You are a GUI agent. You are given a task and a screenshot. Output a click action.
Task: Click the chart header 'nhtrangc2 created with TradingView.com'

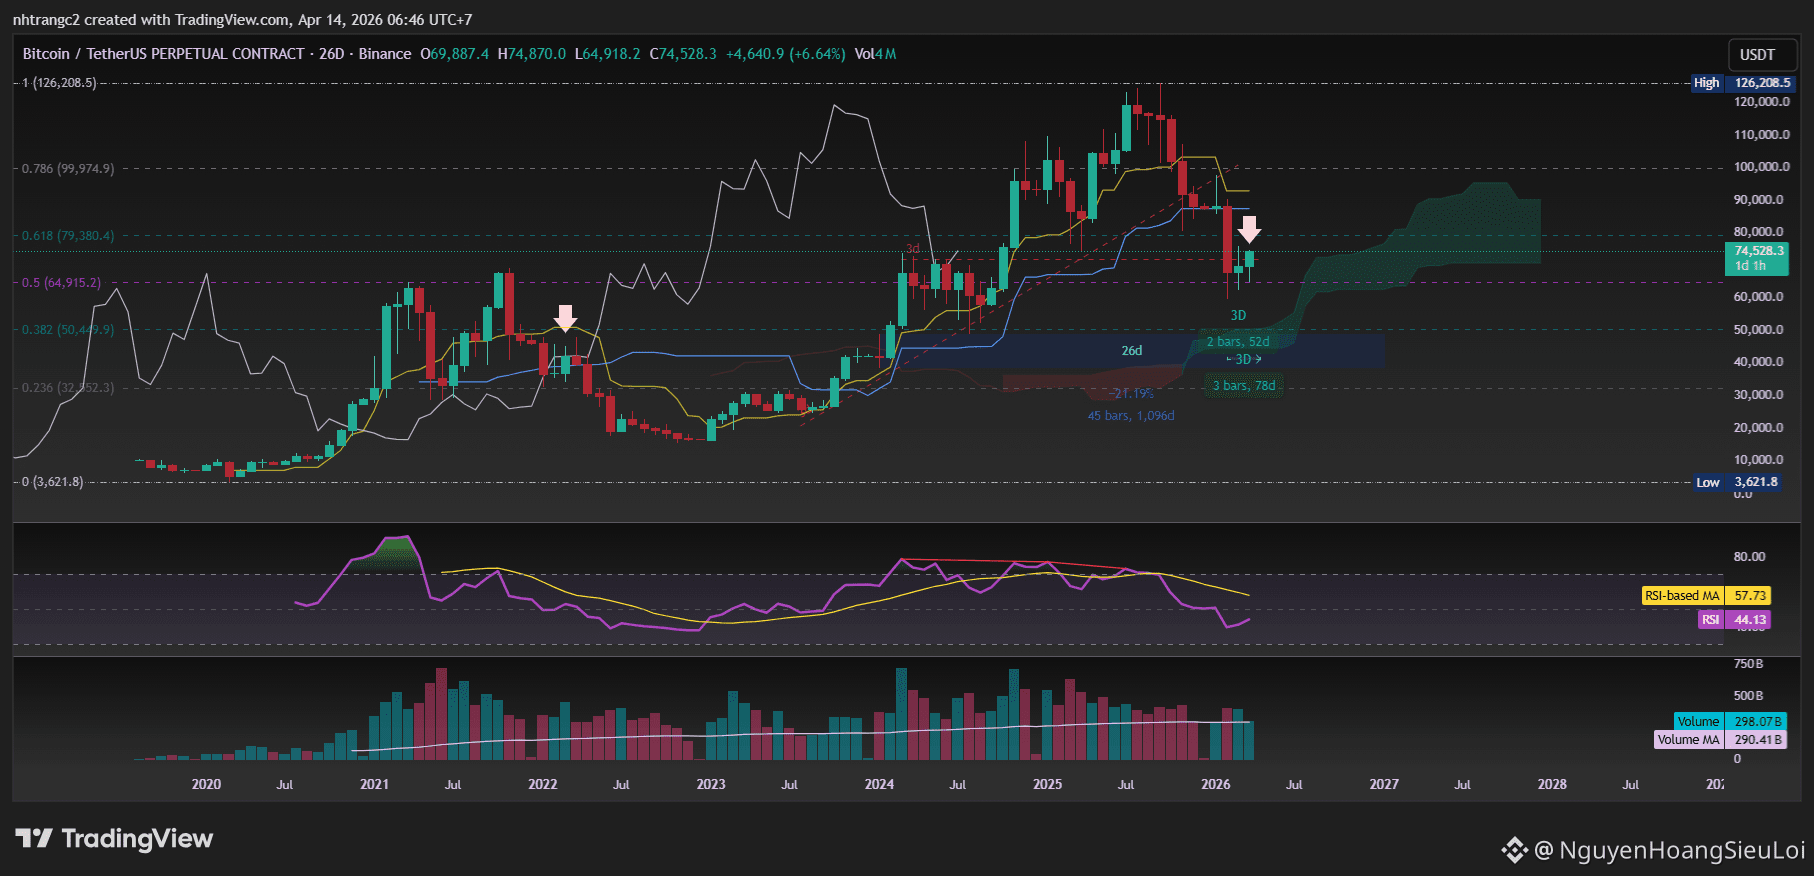[x=151, y=20]
